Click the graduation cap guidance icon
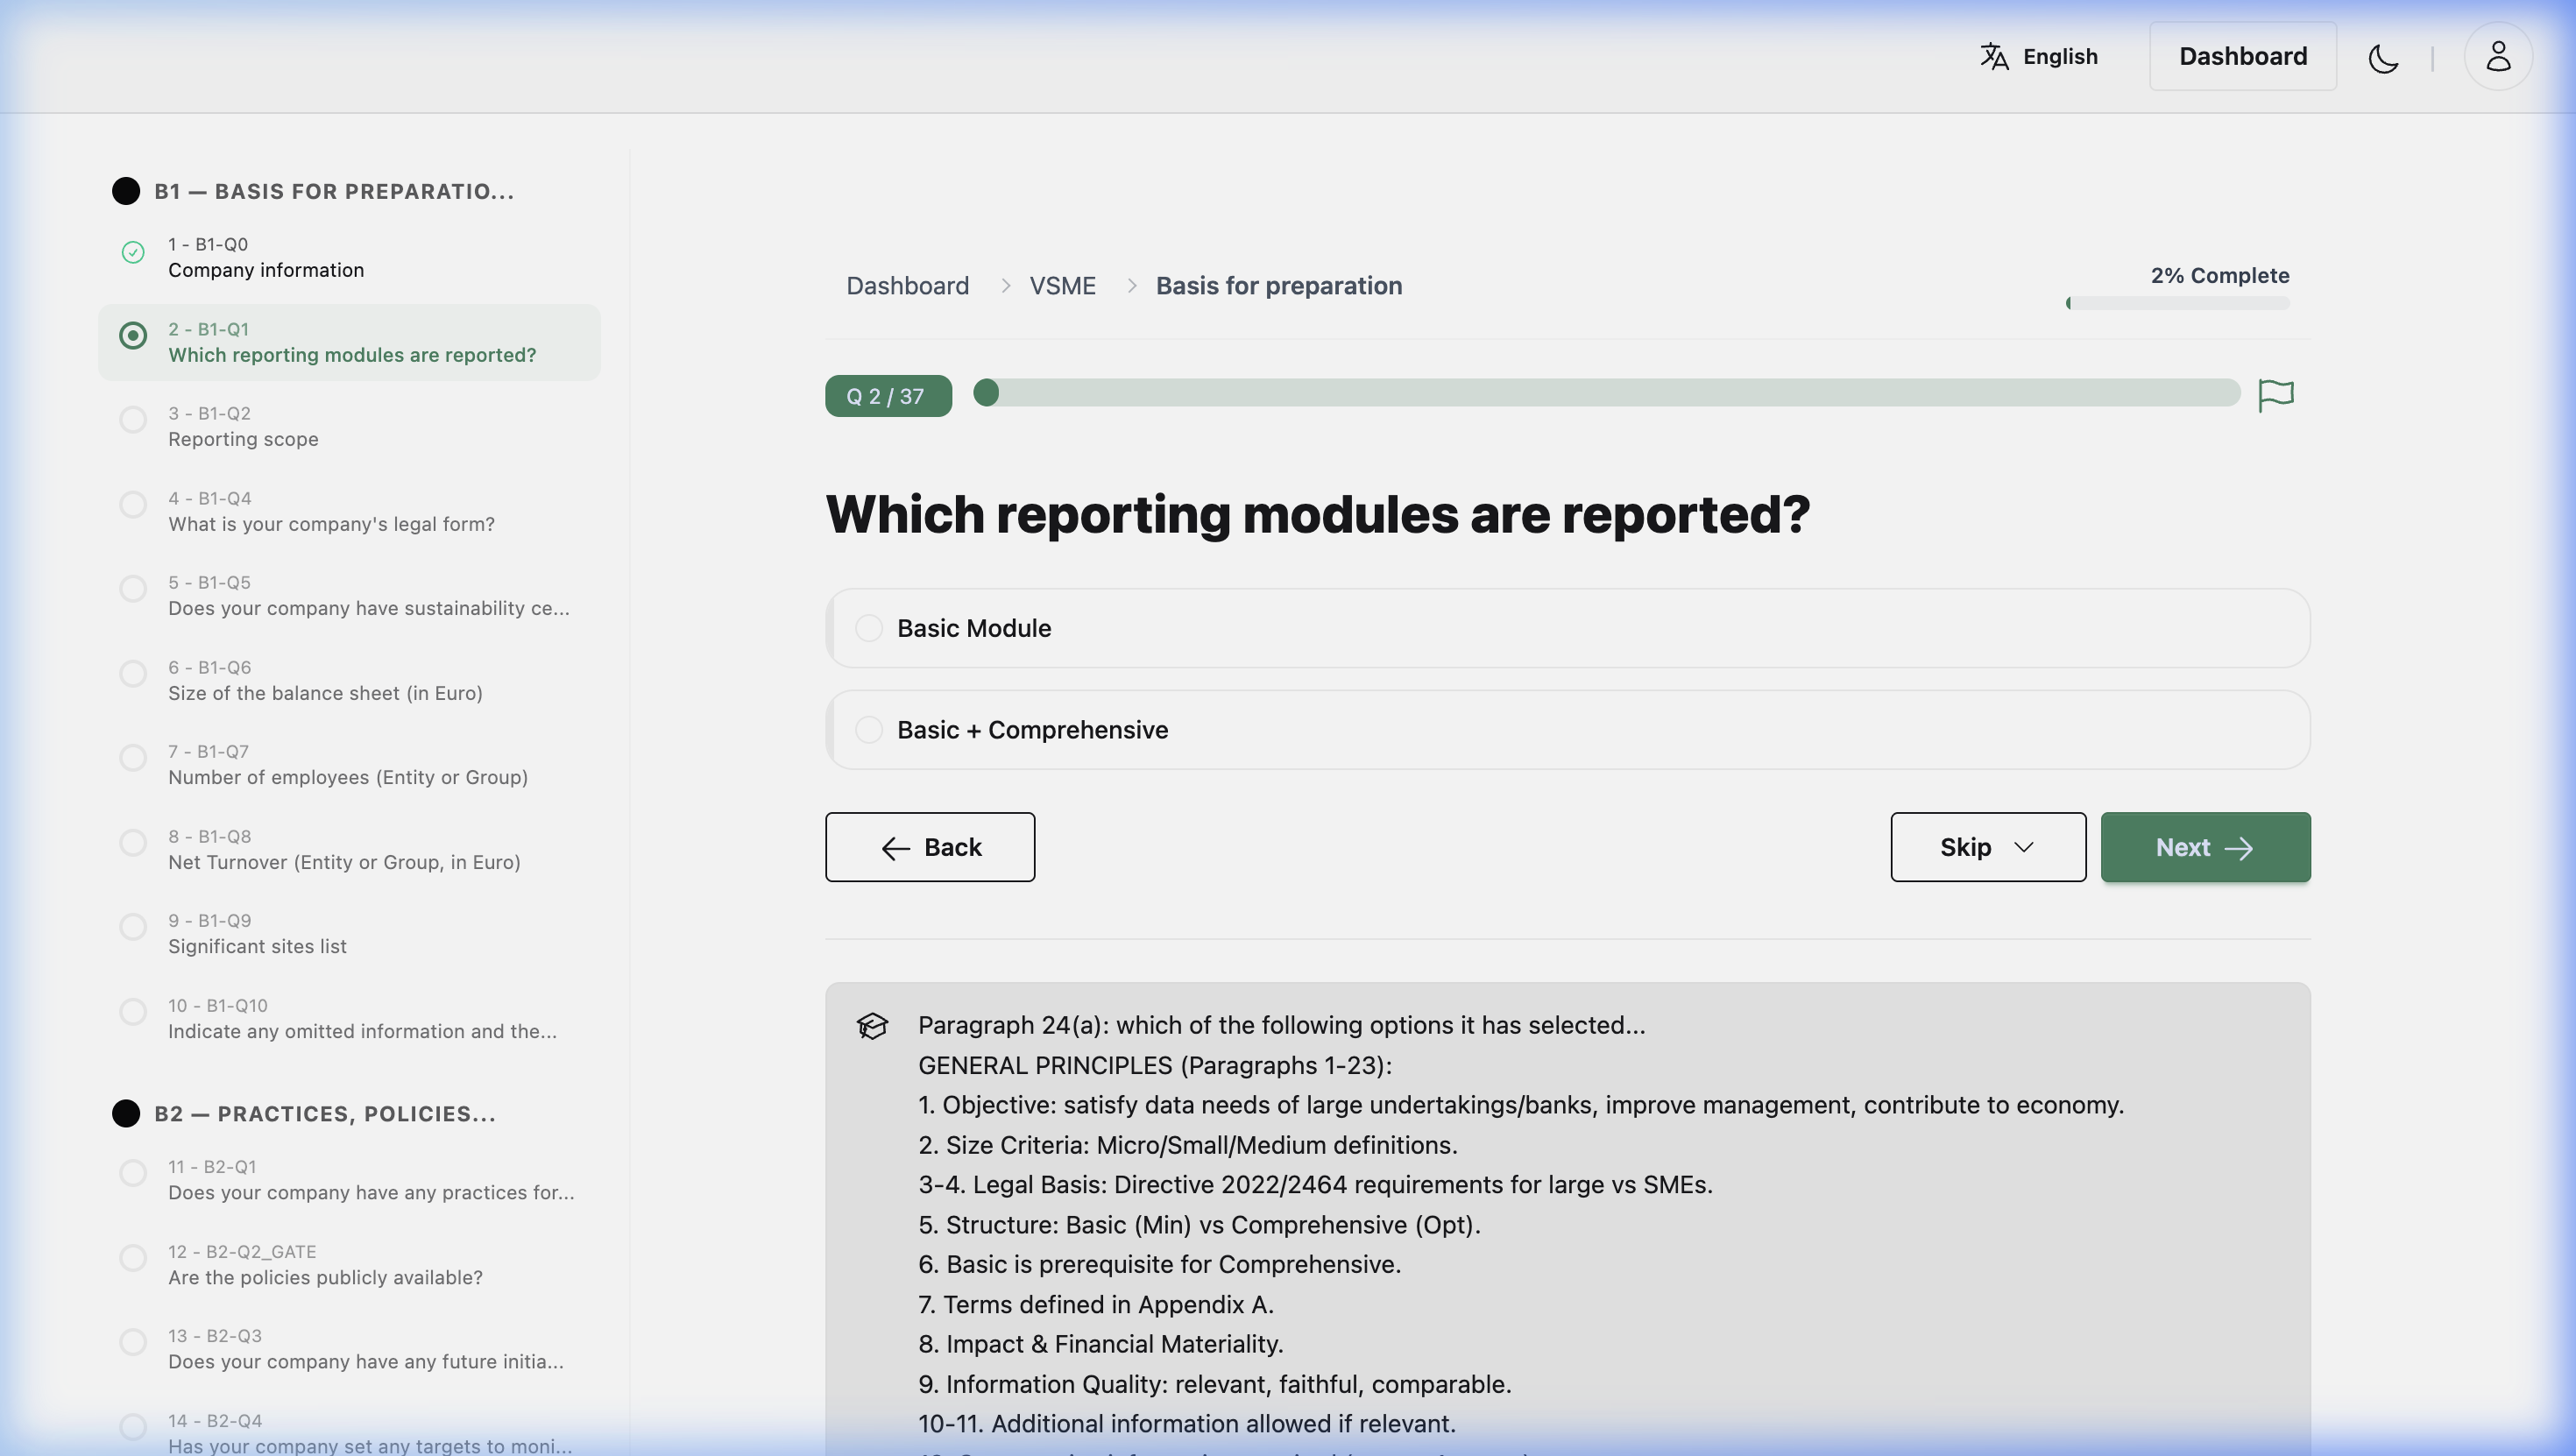Screen dimensions: 2576x1456 point(871,1026)
